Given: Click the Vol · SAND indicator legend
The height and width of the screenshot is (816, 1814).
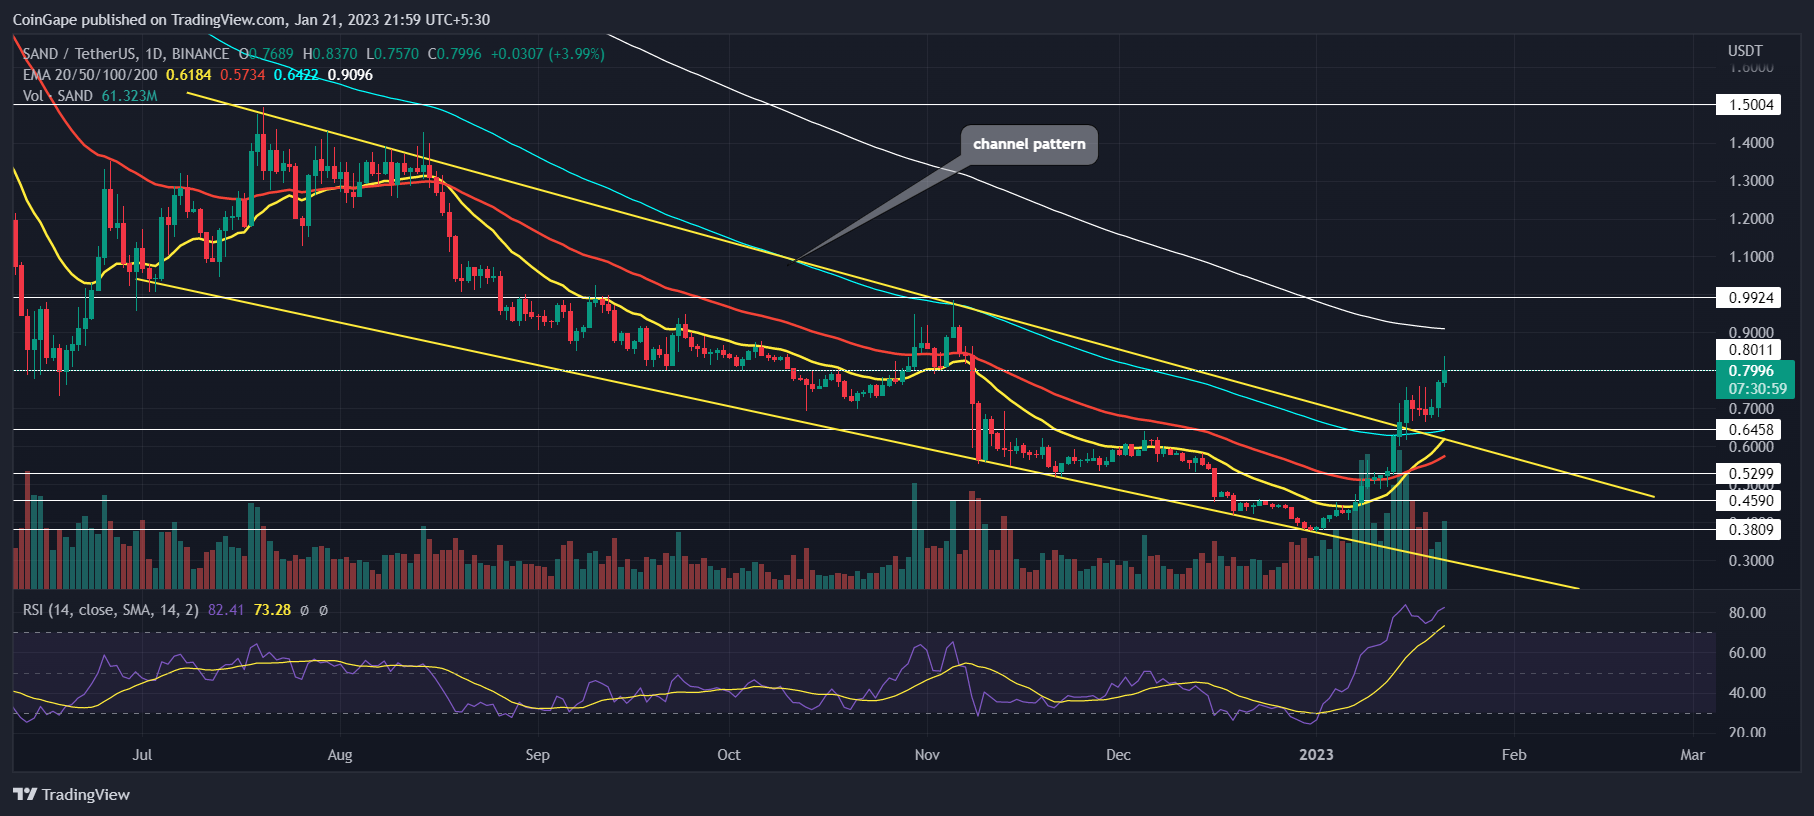Looking at the screenshot, I should click(x=58, y=96).
